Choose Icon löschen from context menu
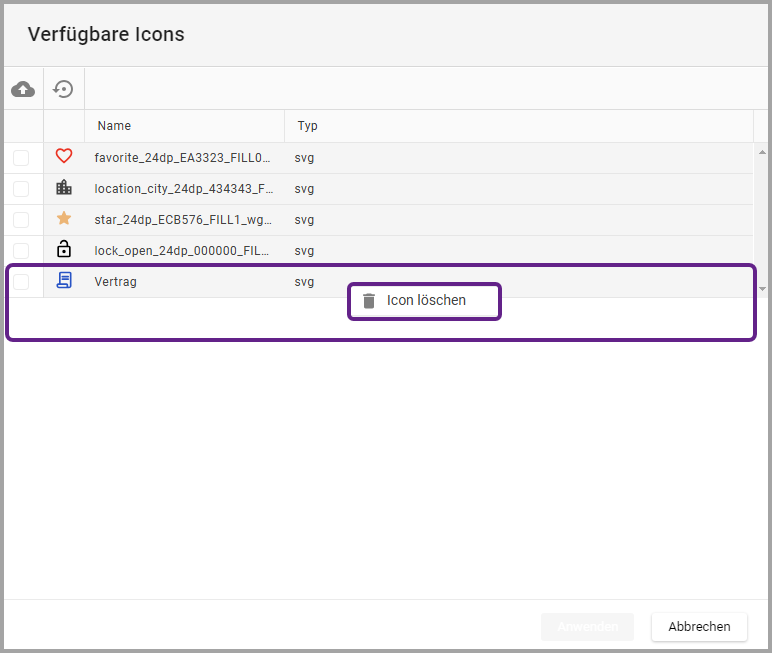772x653 pixels. 426,301
